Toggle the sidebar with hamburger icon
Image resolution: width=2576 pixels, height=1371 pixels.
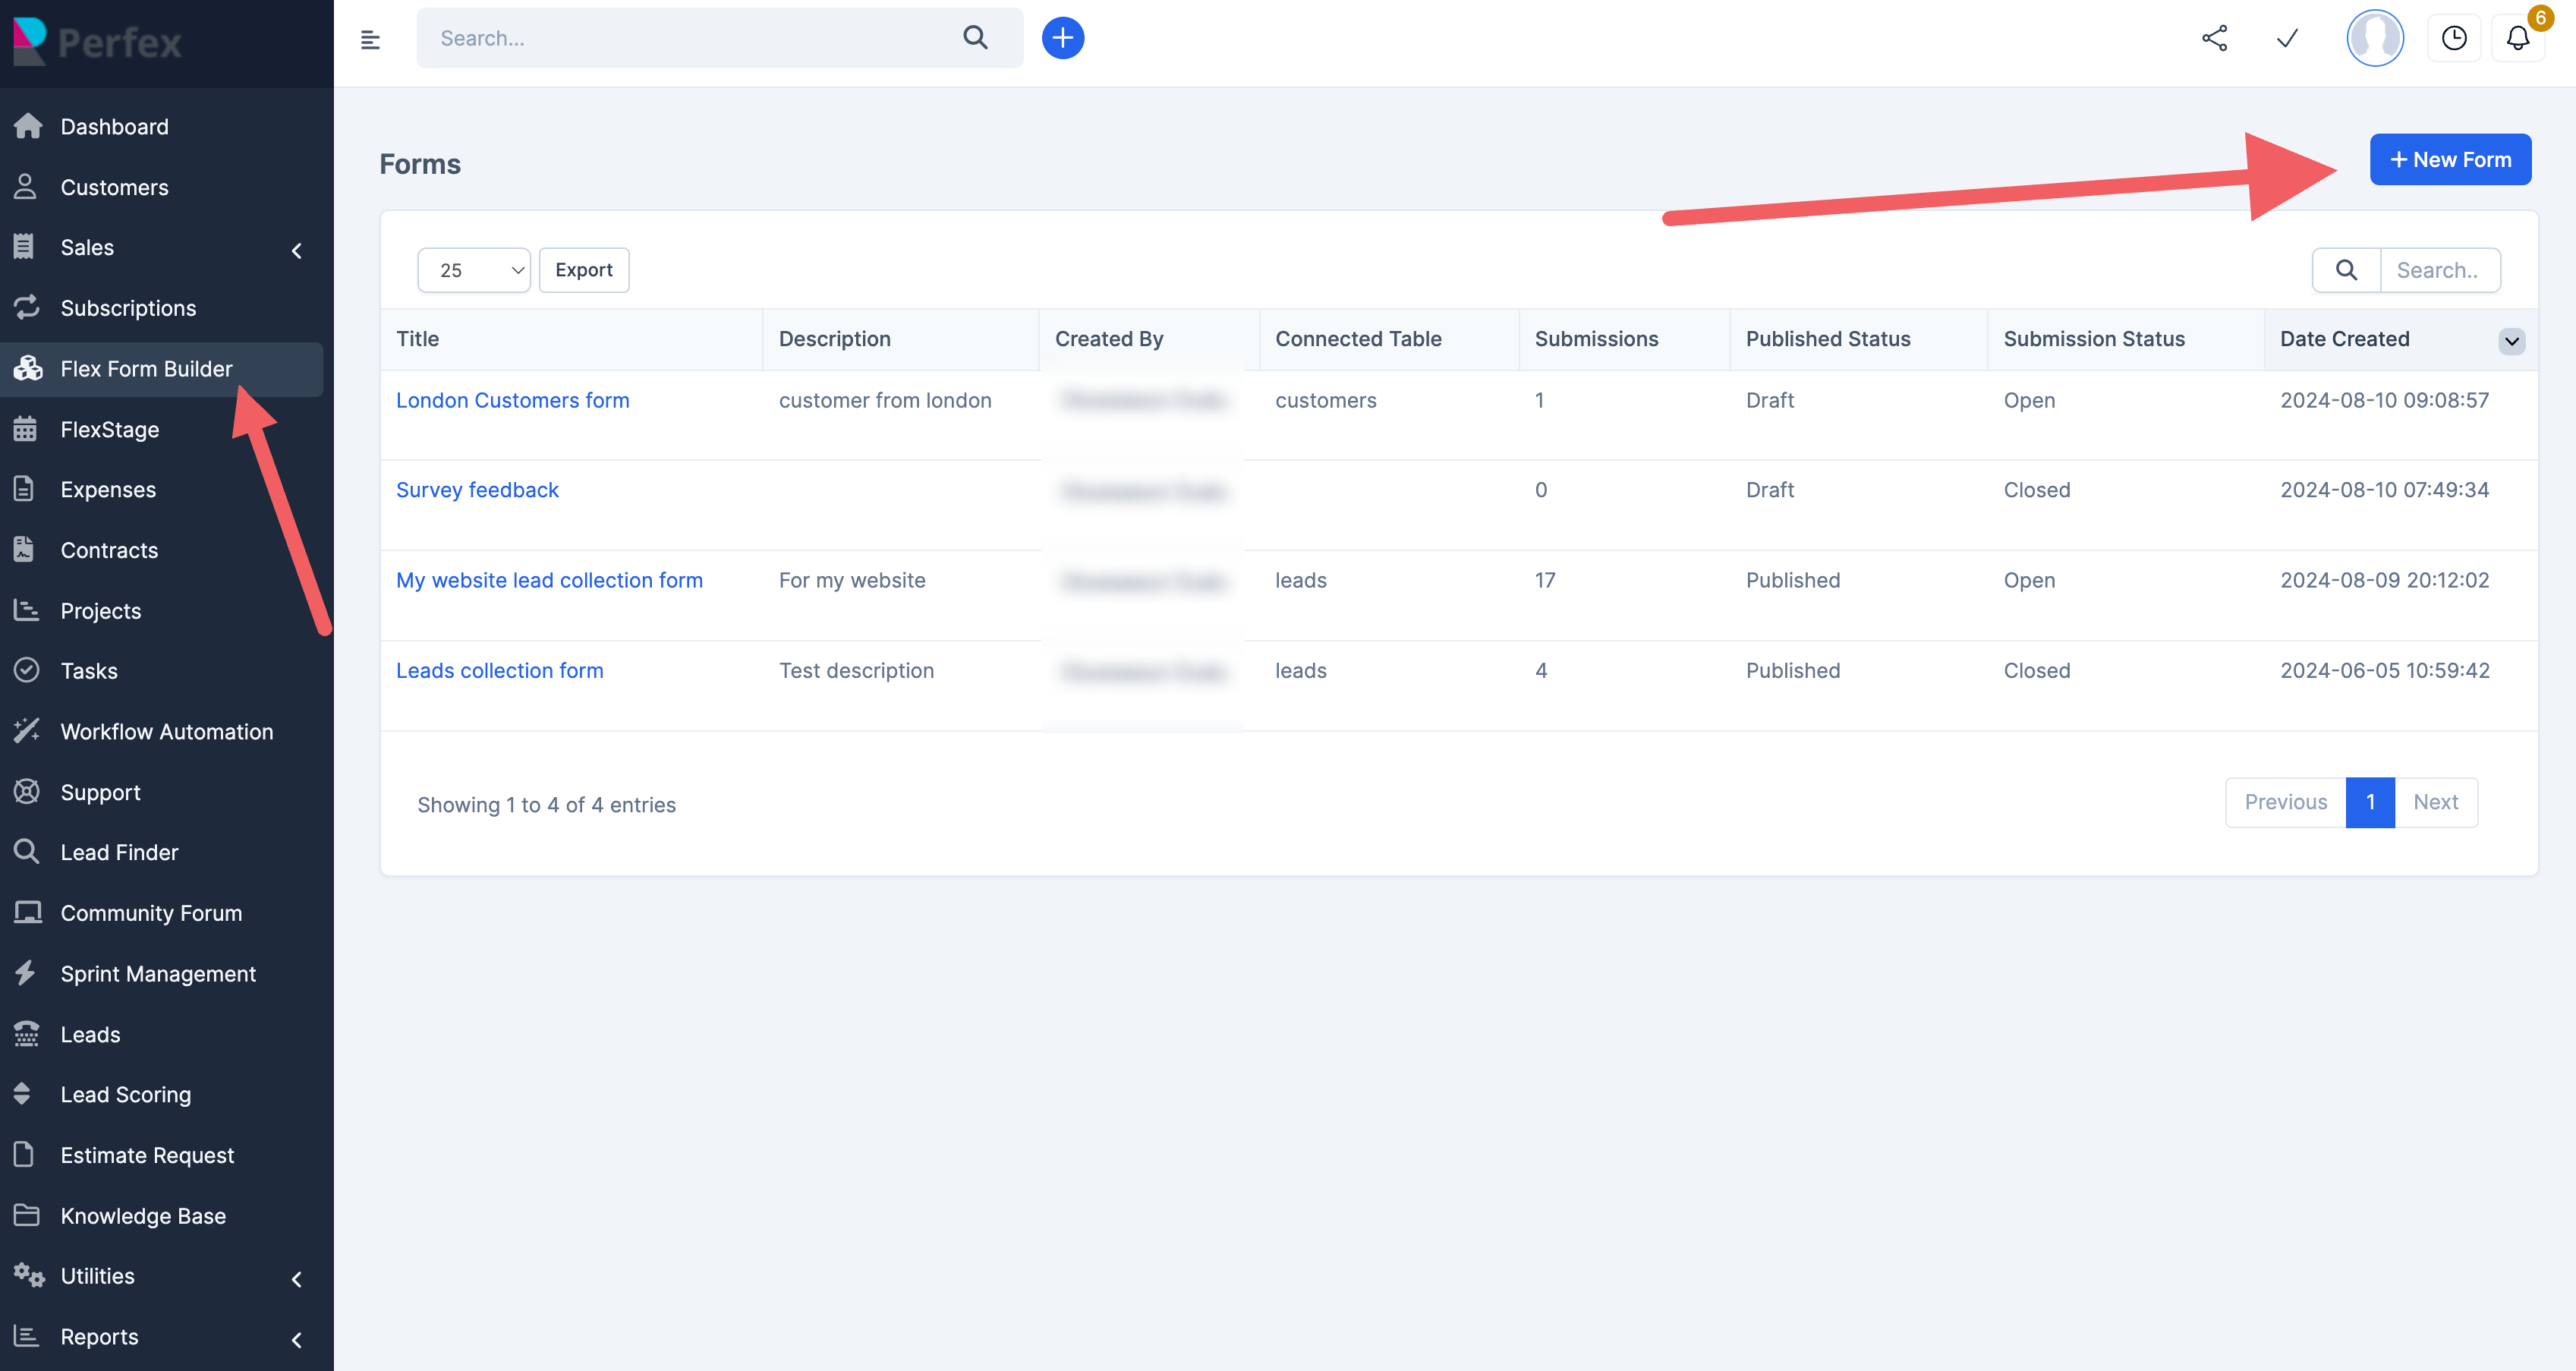[x=370, y=39]
